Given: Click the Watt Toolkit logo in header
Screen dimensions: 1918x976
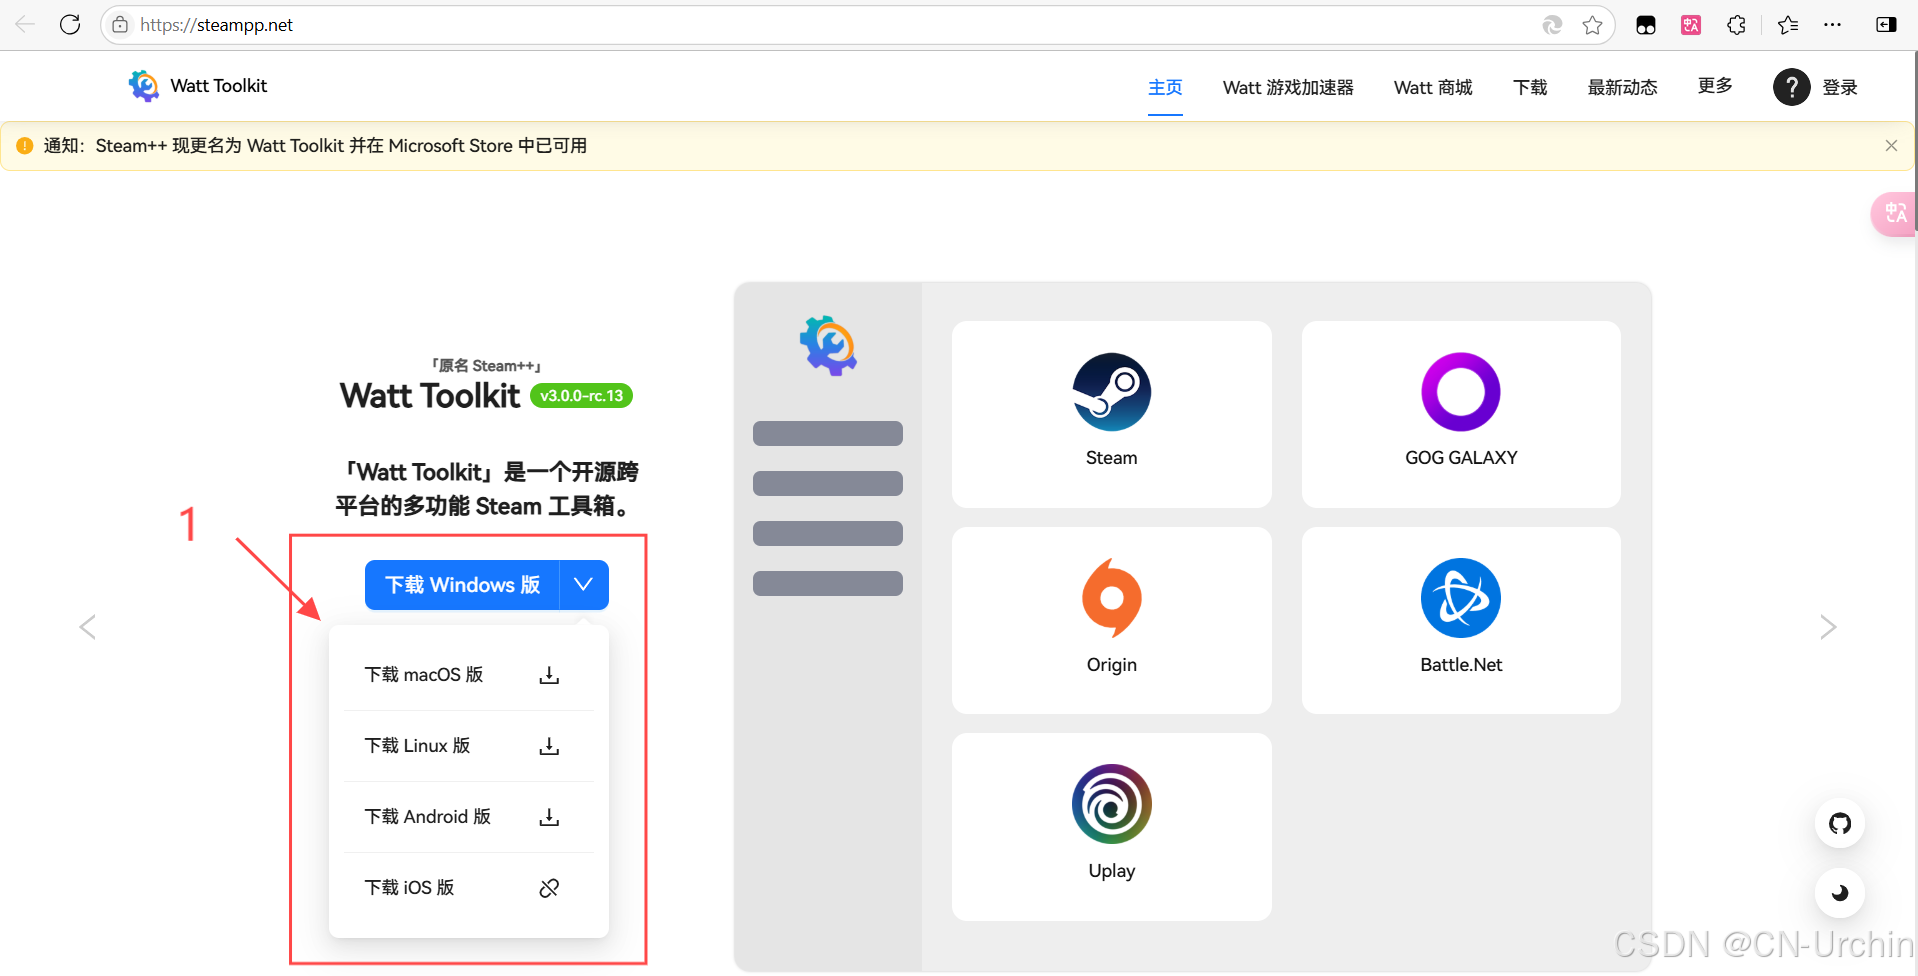Looking at the screenshot, I should coord(144,86).
